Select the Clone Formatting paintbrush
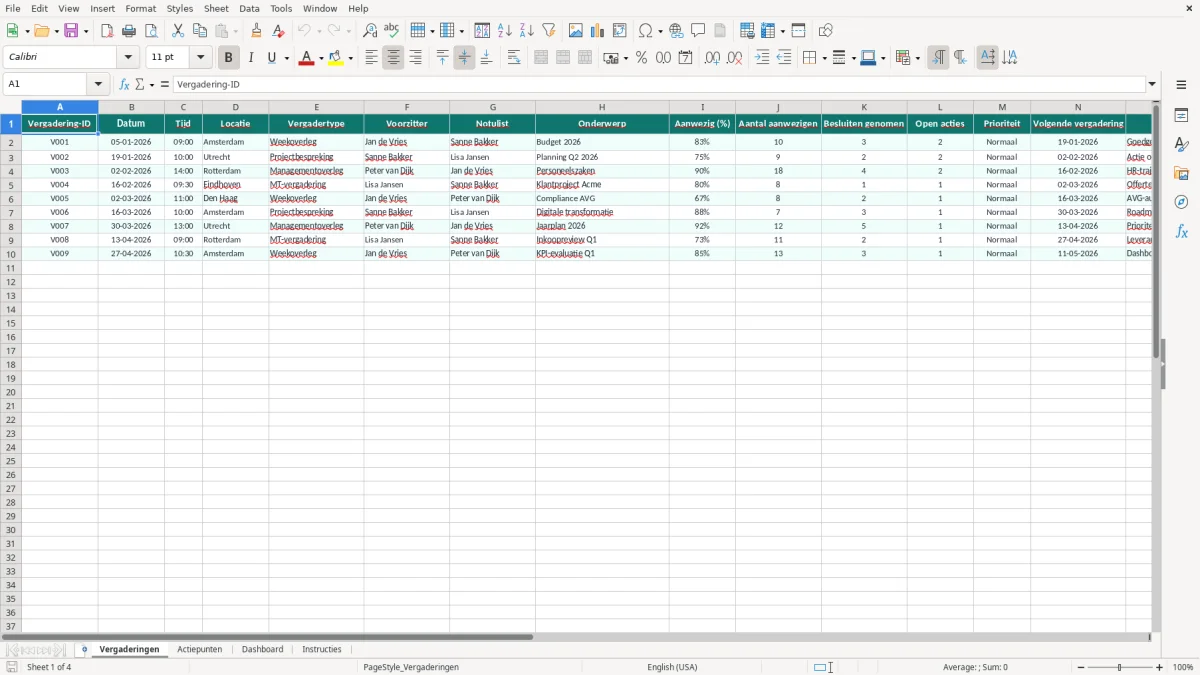 click(257, 31)
